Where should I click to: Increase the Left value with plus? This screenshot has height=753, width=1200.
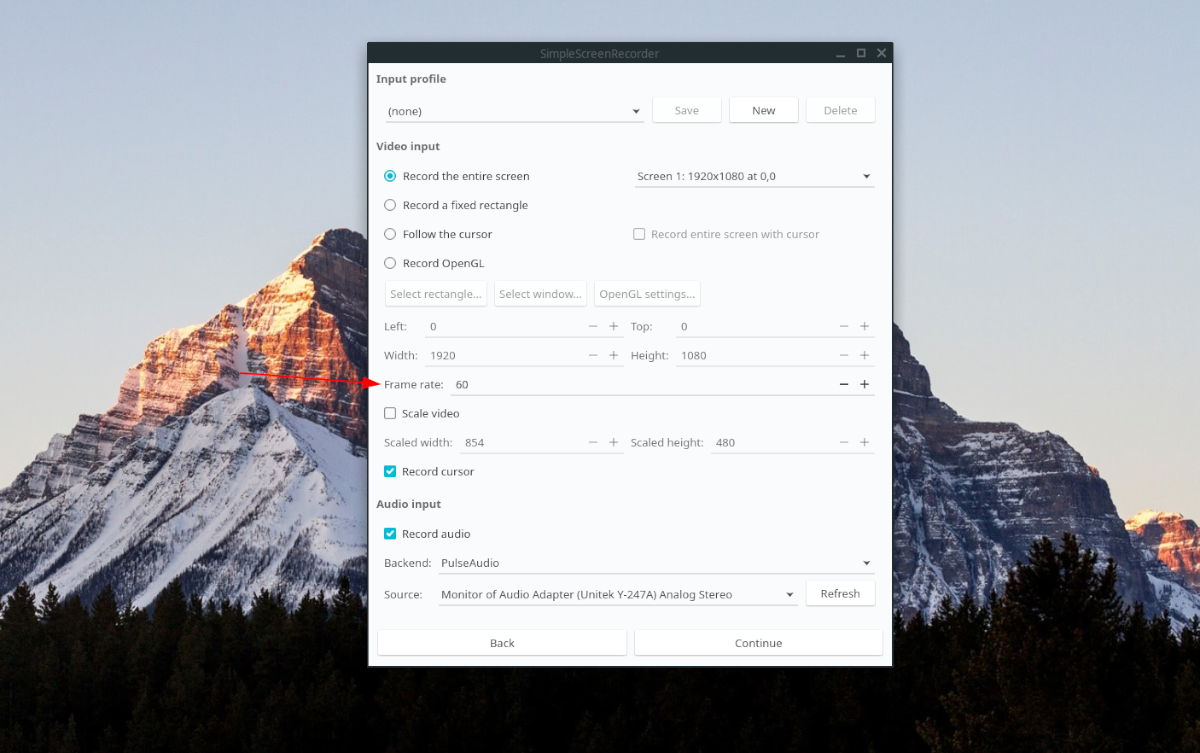point(614,326)
